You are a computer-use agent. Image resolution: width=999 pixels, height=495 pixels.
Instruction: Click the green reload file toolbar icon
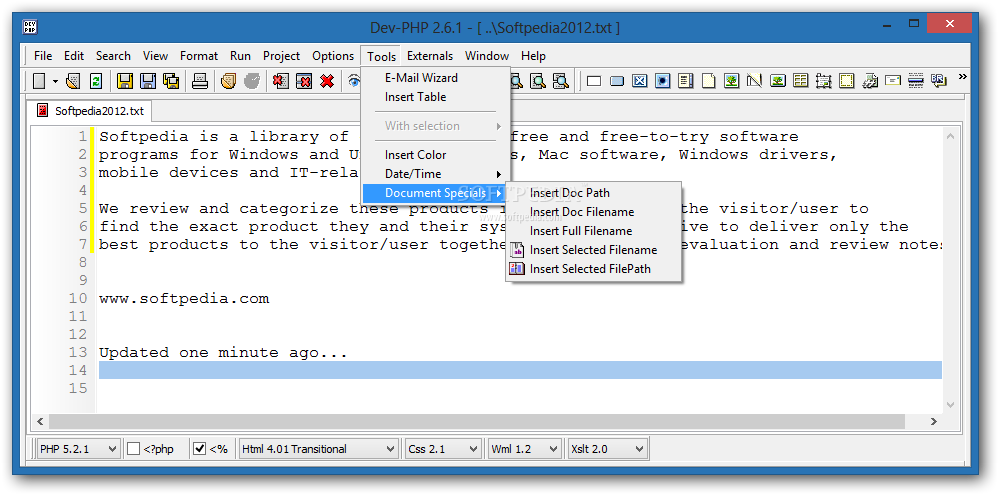96,81
